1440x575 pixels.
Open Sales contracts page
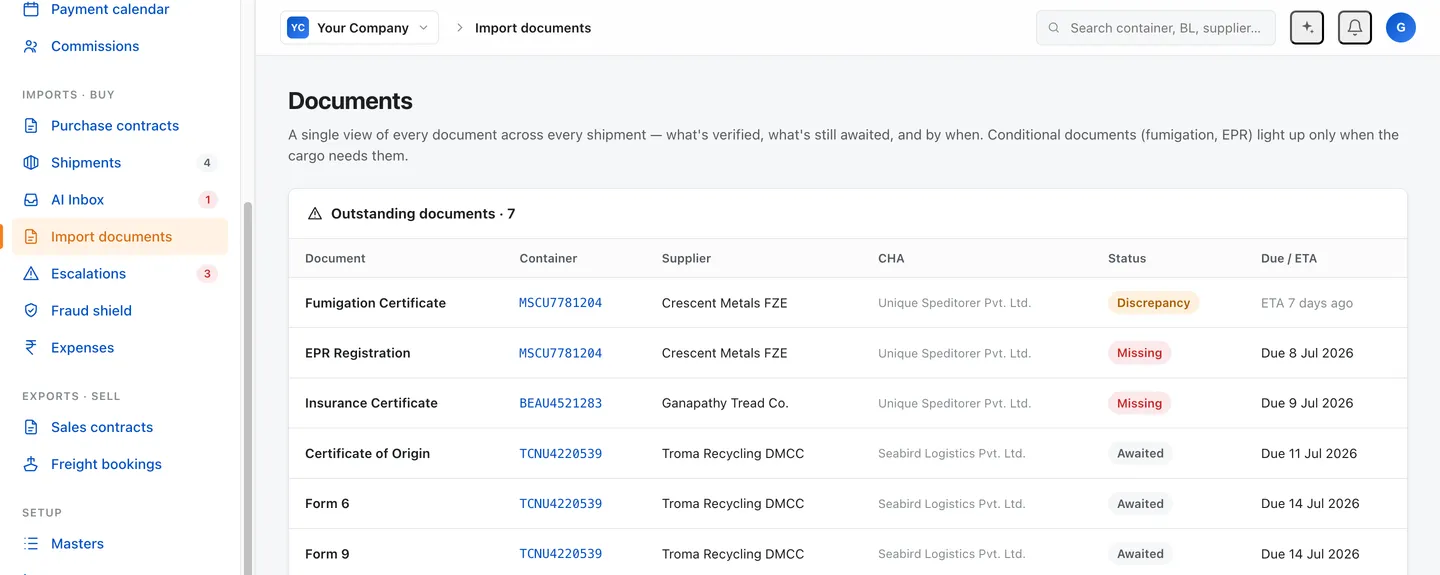[120, 427]
